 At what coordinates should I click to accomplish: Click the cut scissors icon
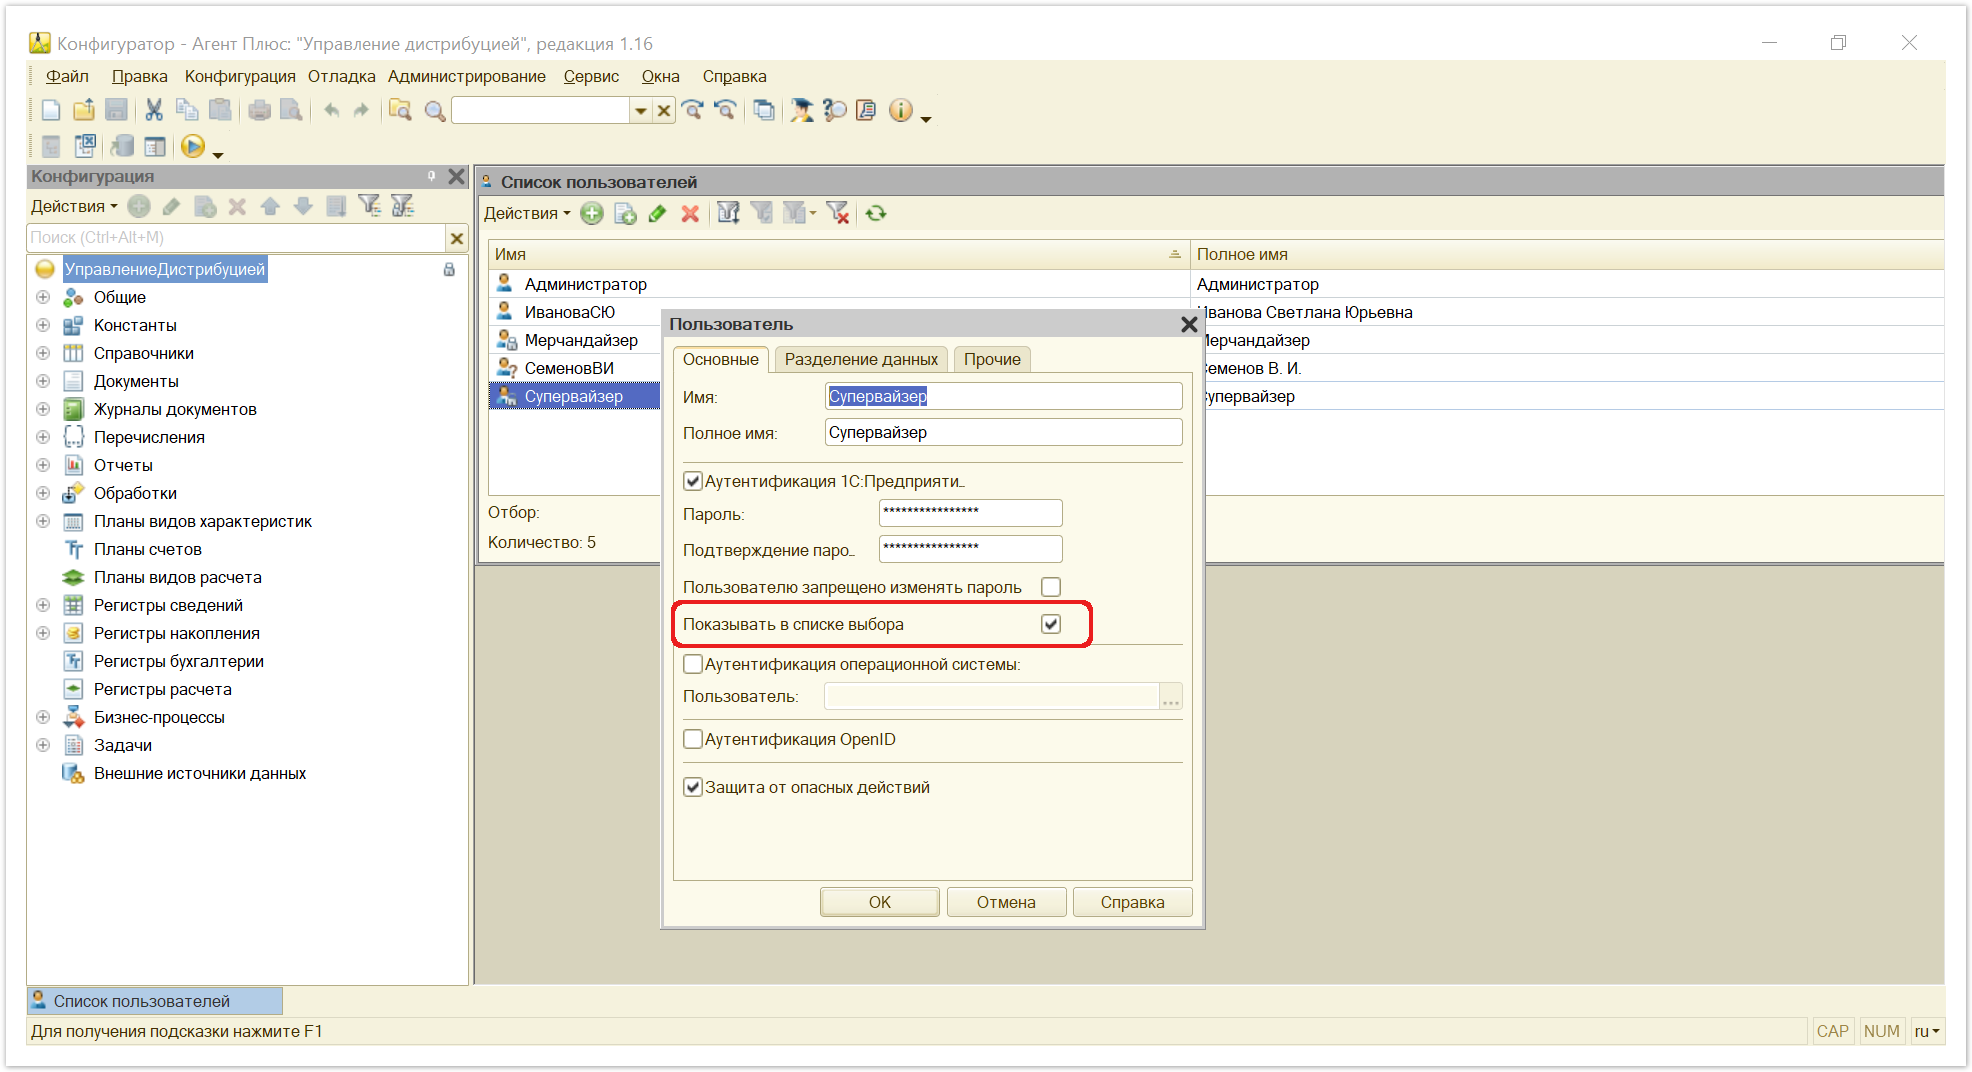154,110
